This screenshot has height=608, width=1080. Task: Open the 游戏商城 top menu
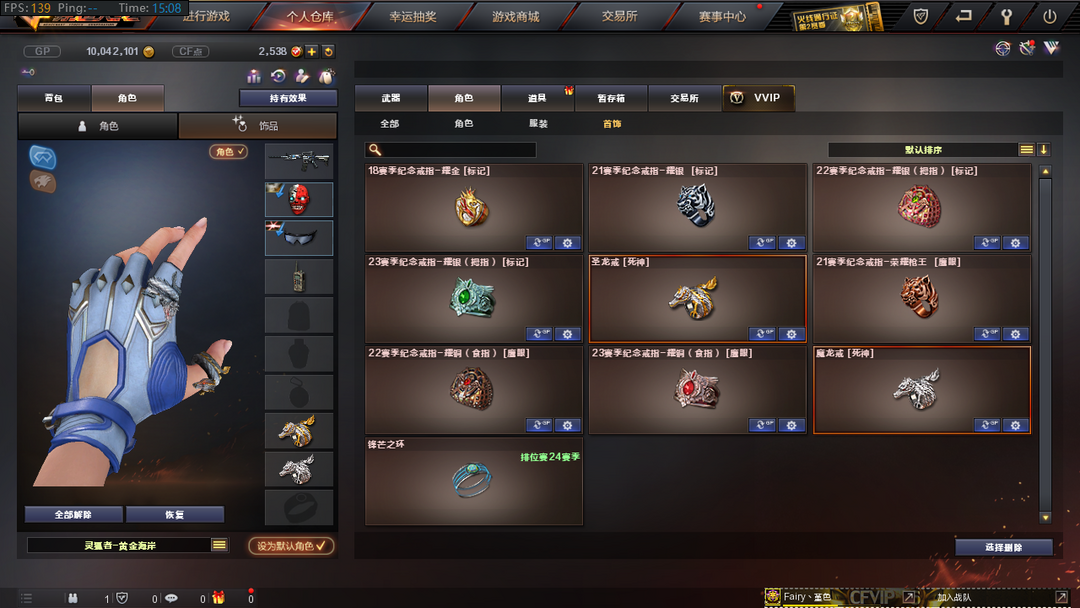point(515,17)
